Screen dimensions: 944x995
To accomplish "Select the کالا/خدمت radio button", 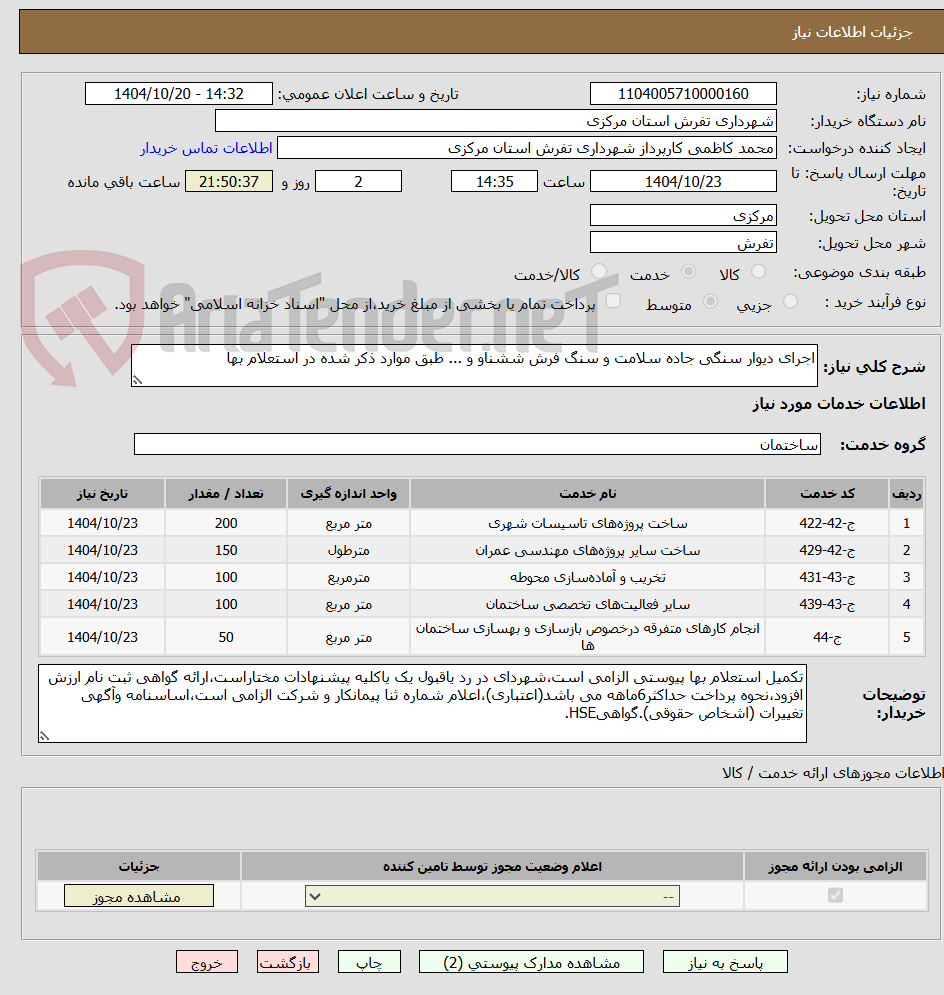I will [599, 272].
